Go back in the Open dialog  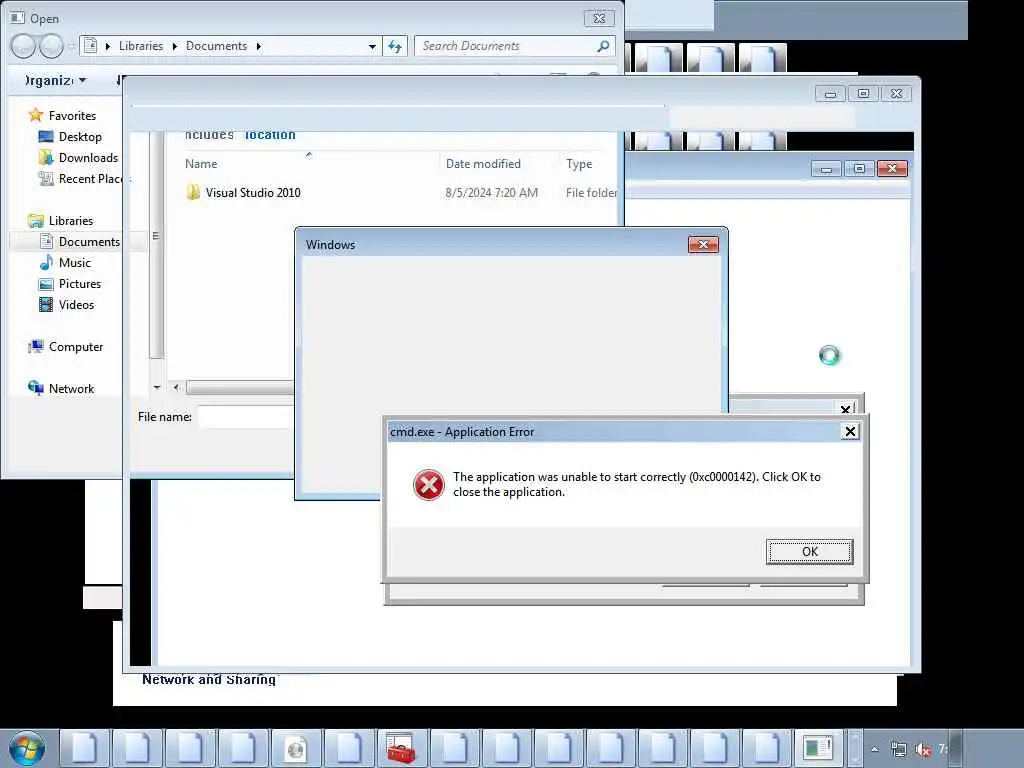23,46
